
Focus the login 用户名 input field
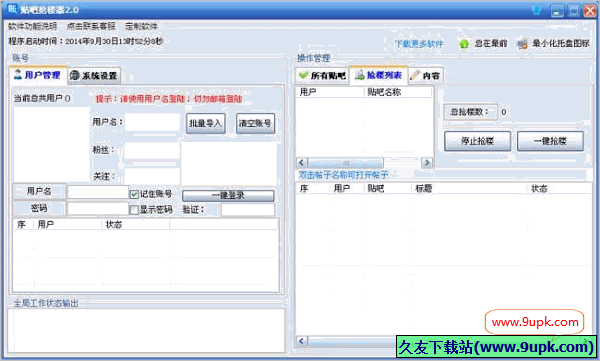[98, 192]
